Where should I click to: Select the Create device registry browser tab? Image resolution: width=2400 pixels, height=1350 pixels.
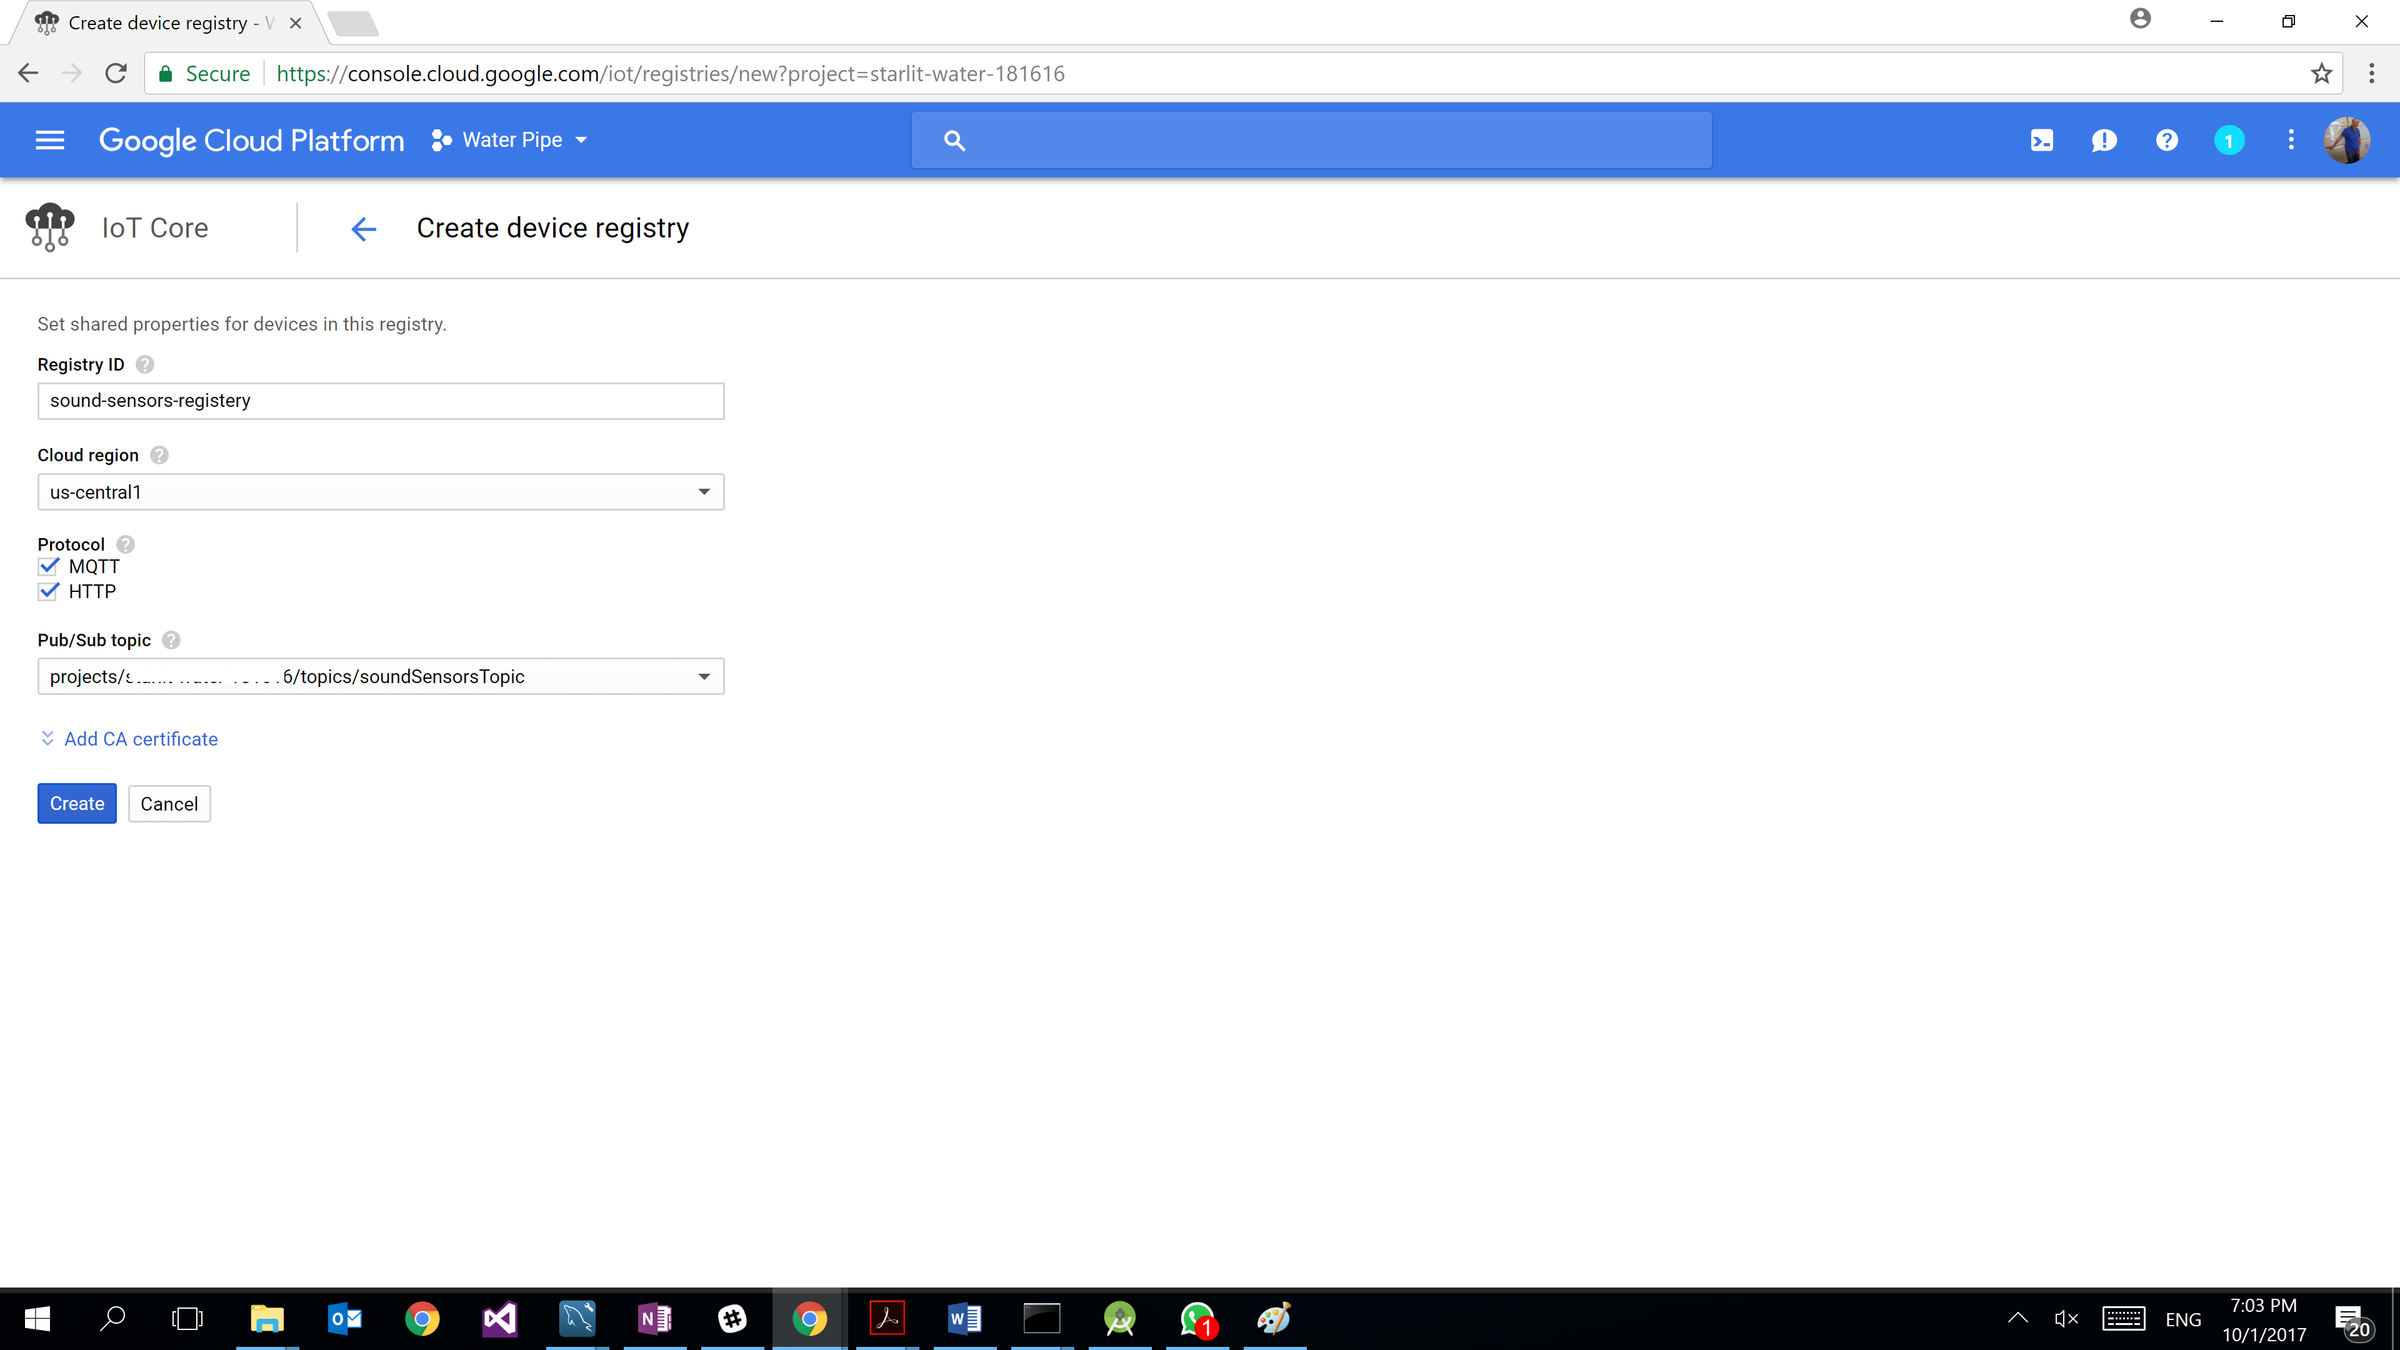pyautogui.click(x=160, y=23)
